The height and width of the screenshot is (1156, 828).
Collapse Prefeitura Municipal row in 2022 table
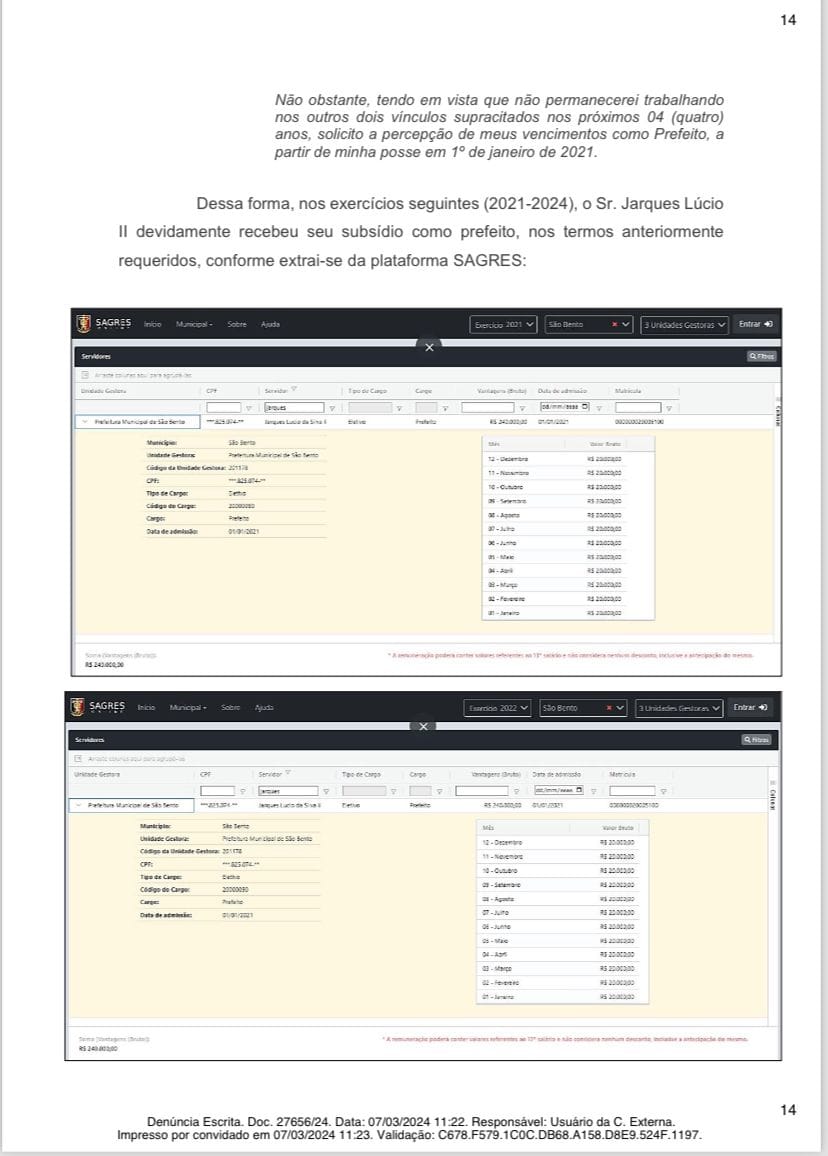pyautogui.click(x=77, y=805)
